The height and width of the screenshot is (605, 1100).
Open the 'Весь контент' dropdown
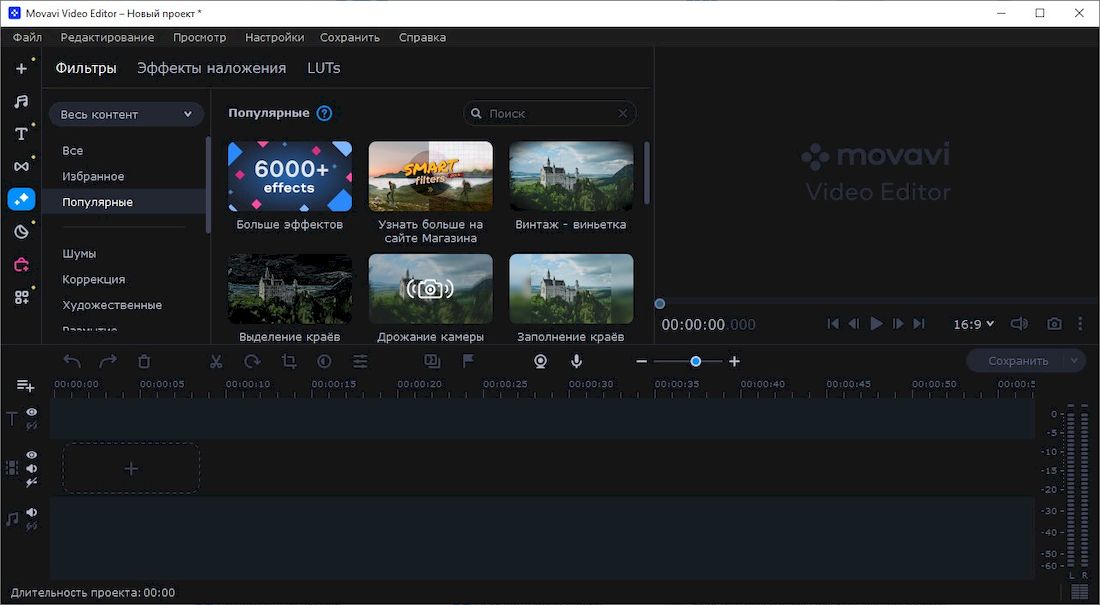click(x=126, y=114)
